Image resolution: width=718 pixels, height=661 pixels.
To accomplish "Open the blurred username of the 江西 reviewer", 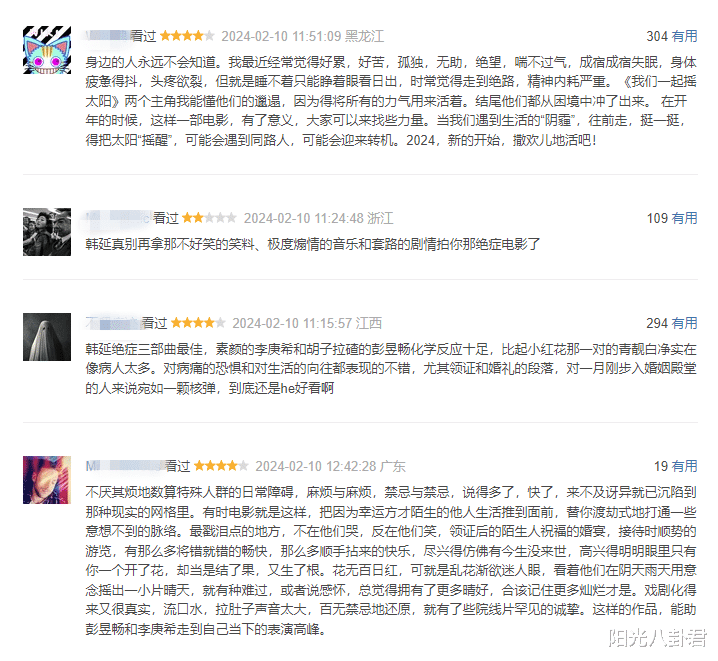I will coord(112,323).
